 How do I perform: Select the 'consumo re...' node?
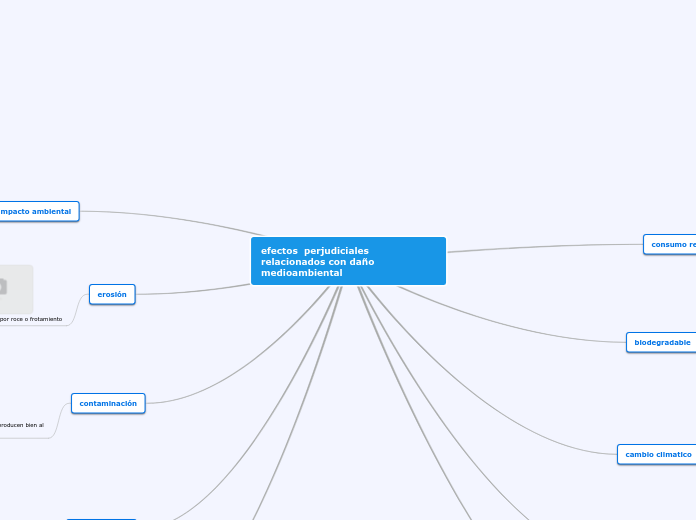pos(670,244)
